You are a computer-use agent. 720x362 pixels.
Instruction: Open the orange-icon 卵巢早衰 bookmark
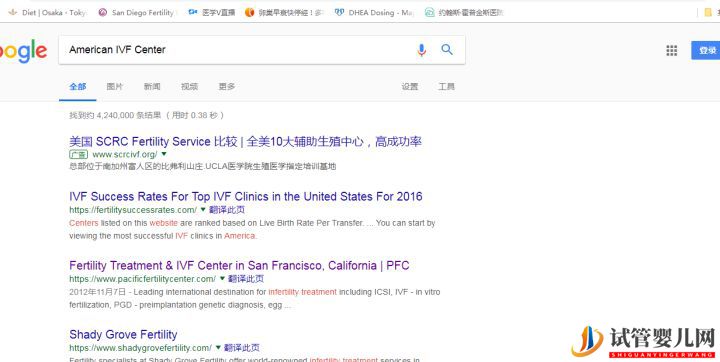(x=285, y=13)
